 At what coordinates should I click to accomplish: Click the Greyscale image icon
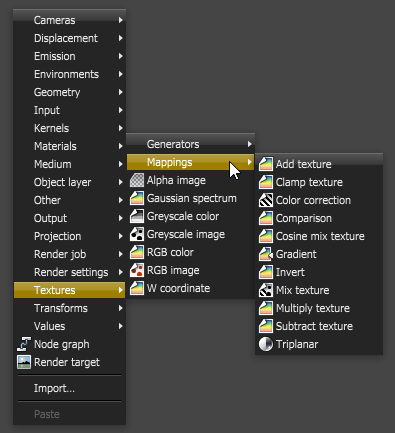[137, 234]
